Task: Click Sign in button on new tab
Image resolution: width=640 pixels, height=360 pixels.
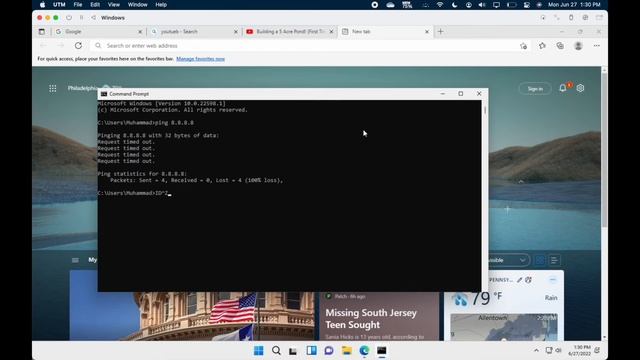Action: coord(535,89)
